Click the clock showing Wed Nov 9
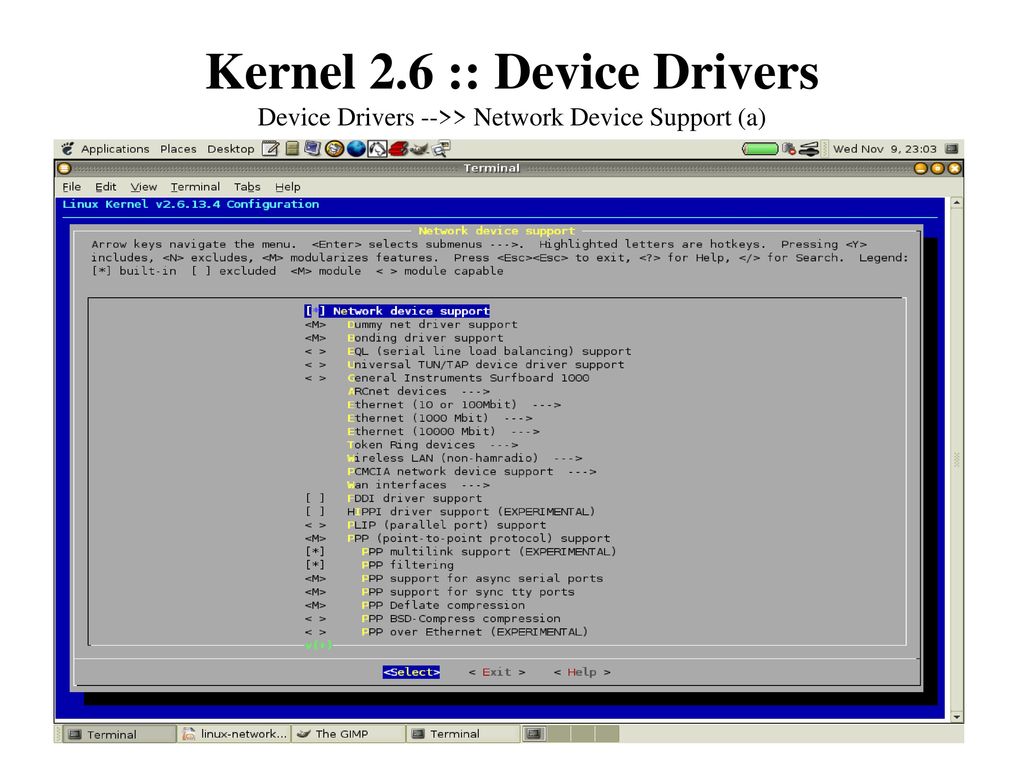1024x768 pixels. click(x=884, y=149)
